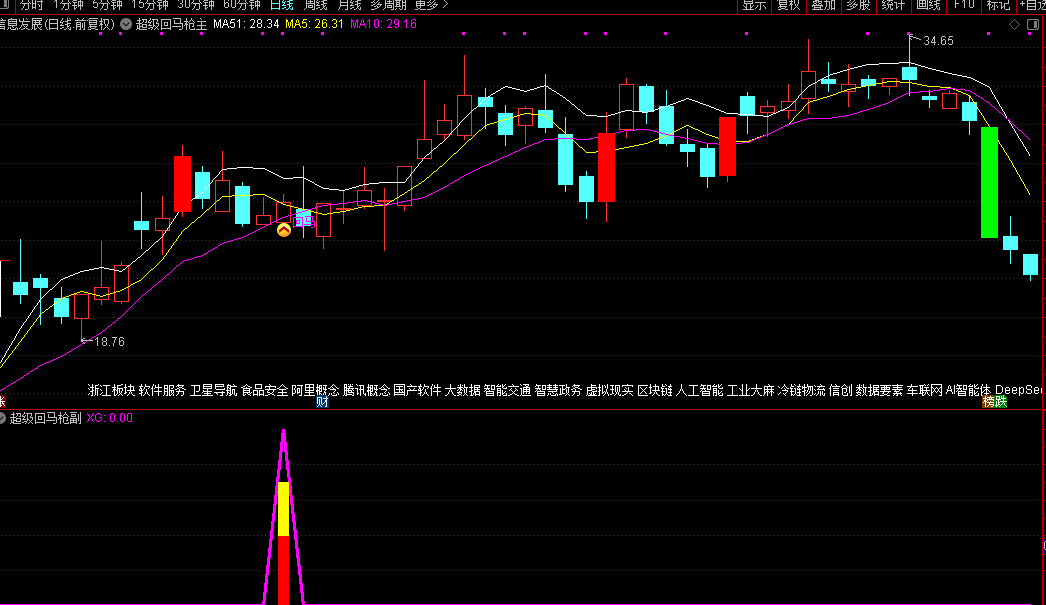Screen dimensions: 1046x605
Task: Click the 叠加 overlay button
Action: (823, 5)
